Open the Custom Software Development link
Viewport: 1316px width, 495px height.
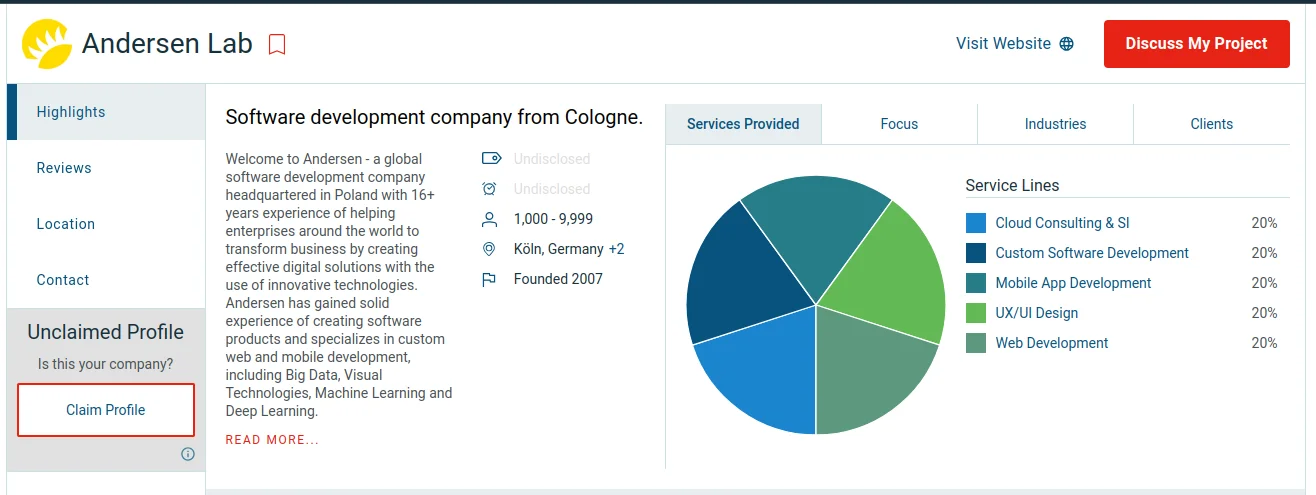1092,253
